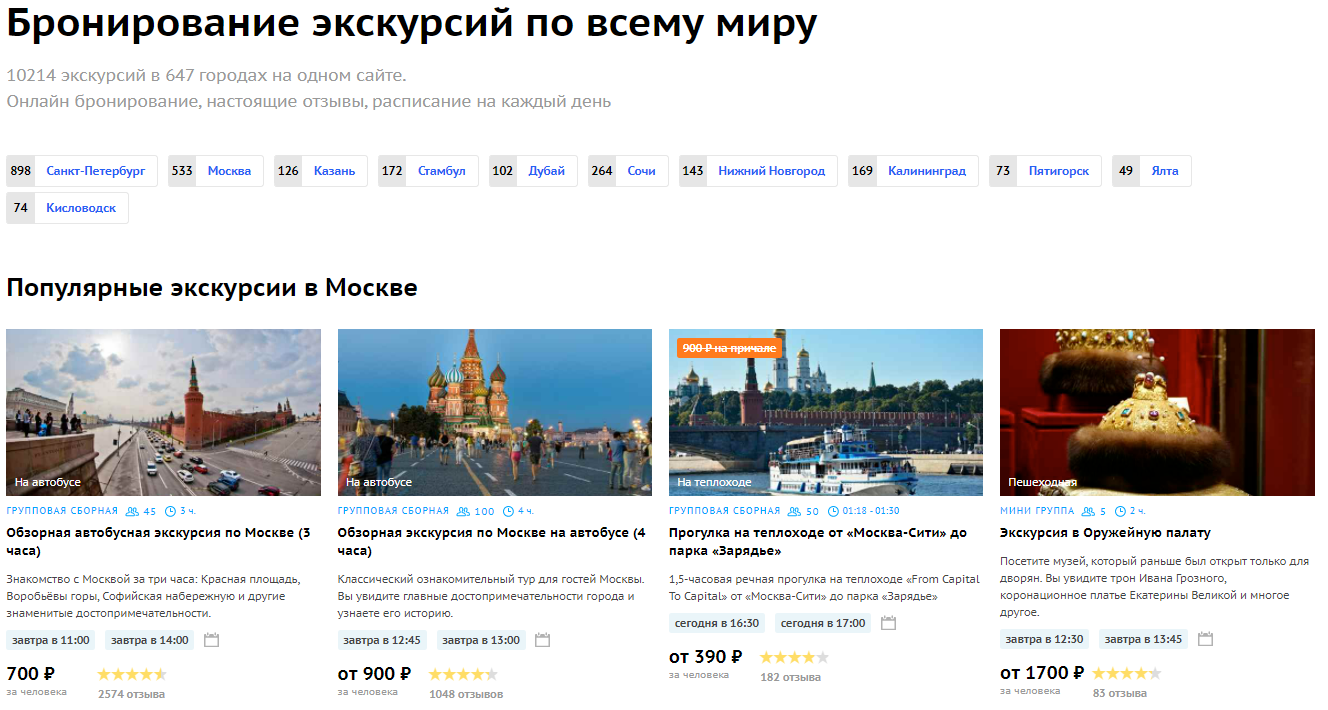The width and height of the screenshot is (1328, 710).
Task: Click the duration clock icon showing 01:18 - 01:30
Action: pyautogui.click(x=833, y=511)
